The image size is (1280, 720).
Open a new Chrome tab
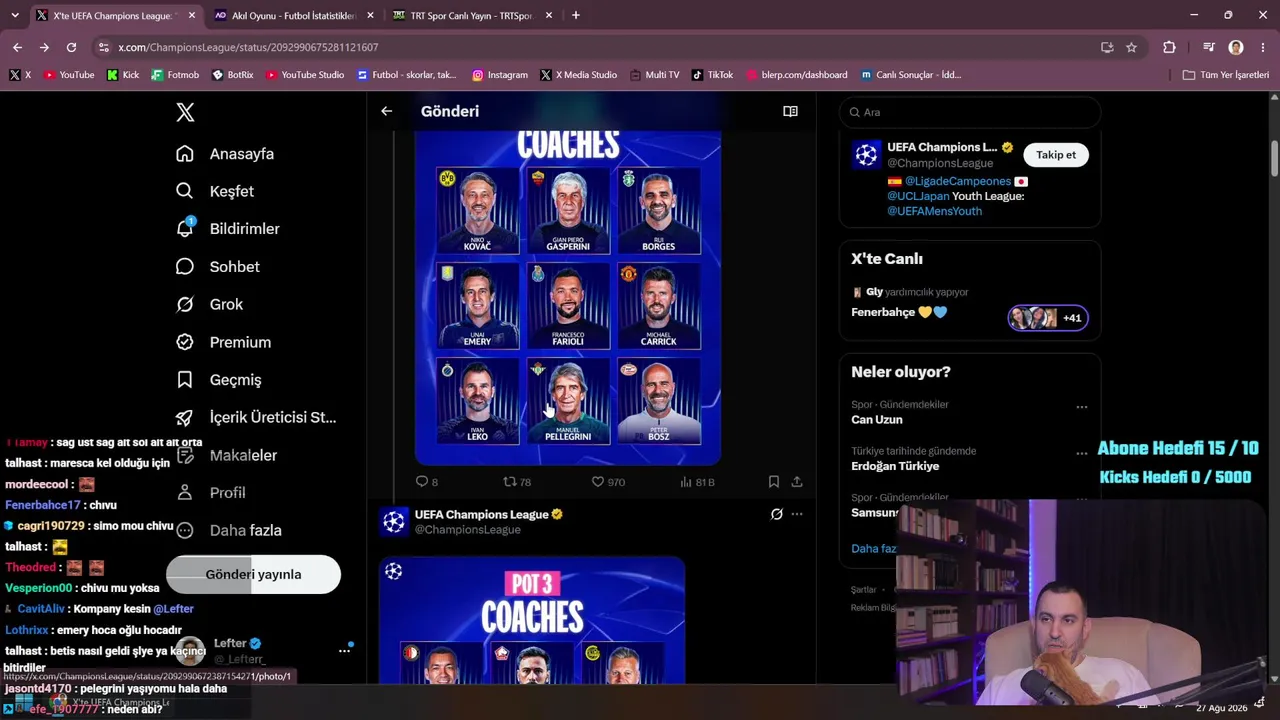(x=576, y=15)
